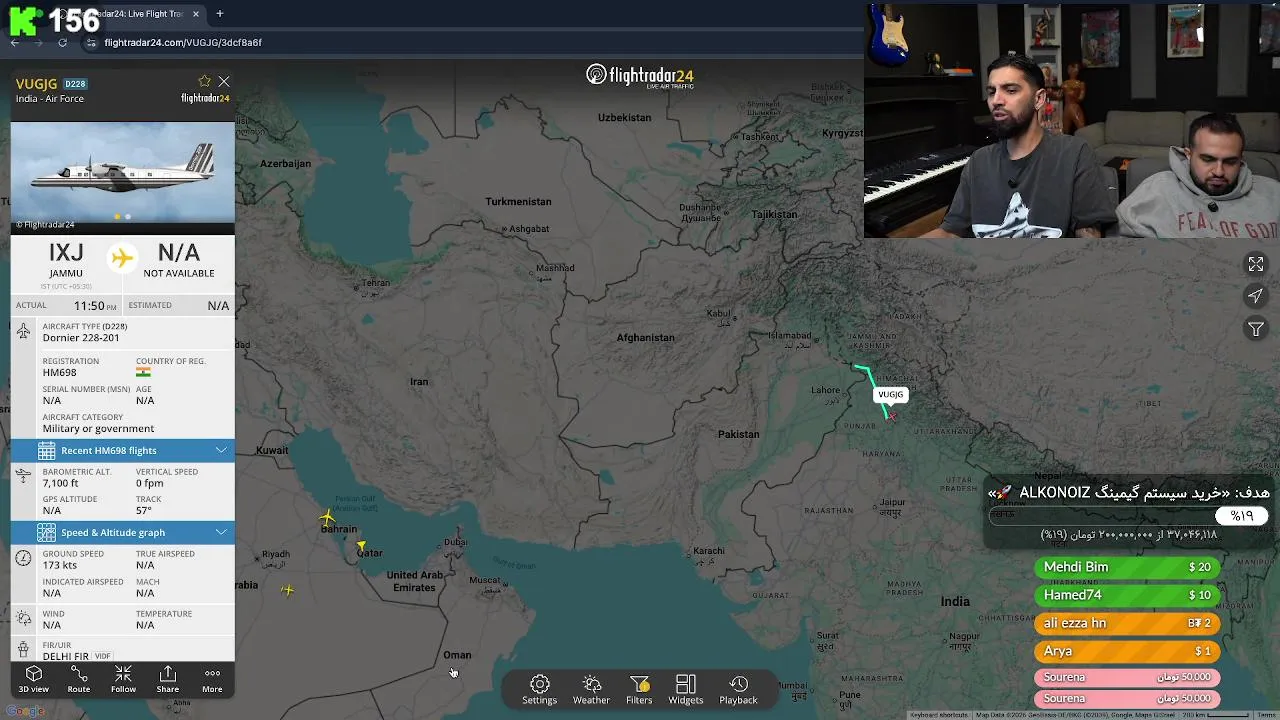Click the India flag country of registration
The image size is (1280, 720).
click(x=143, y=372)
